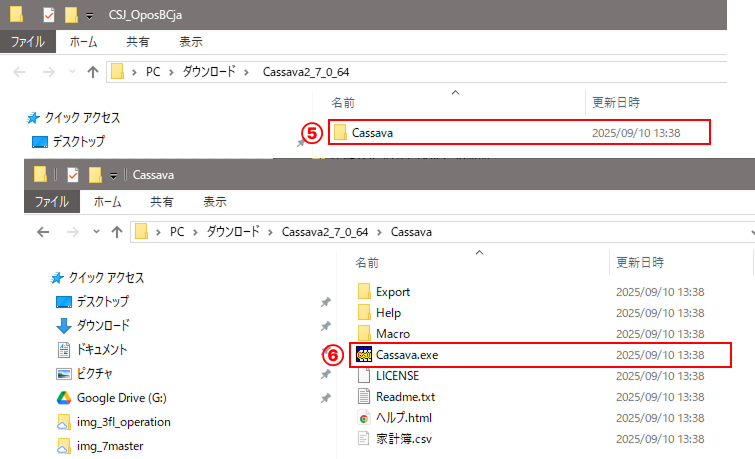
Task: Open the Macro folder
Action: 392,334
